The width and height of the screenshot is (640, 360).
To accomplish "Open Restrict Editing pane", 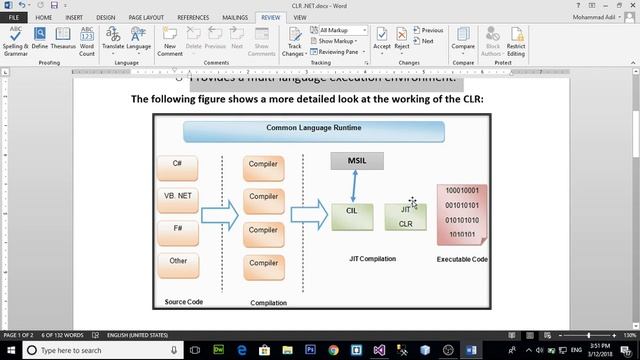I will pyautogui.click(x=516, y=41).
